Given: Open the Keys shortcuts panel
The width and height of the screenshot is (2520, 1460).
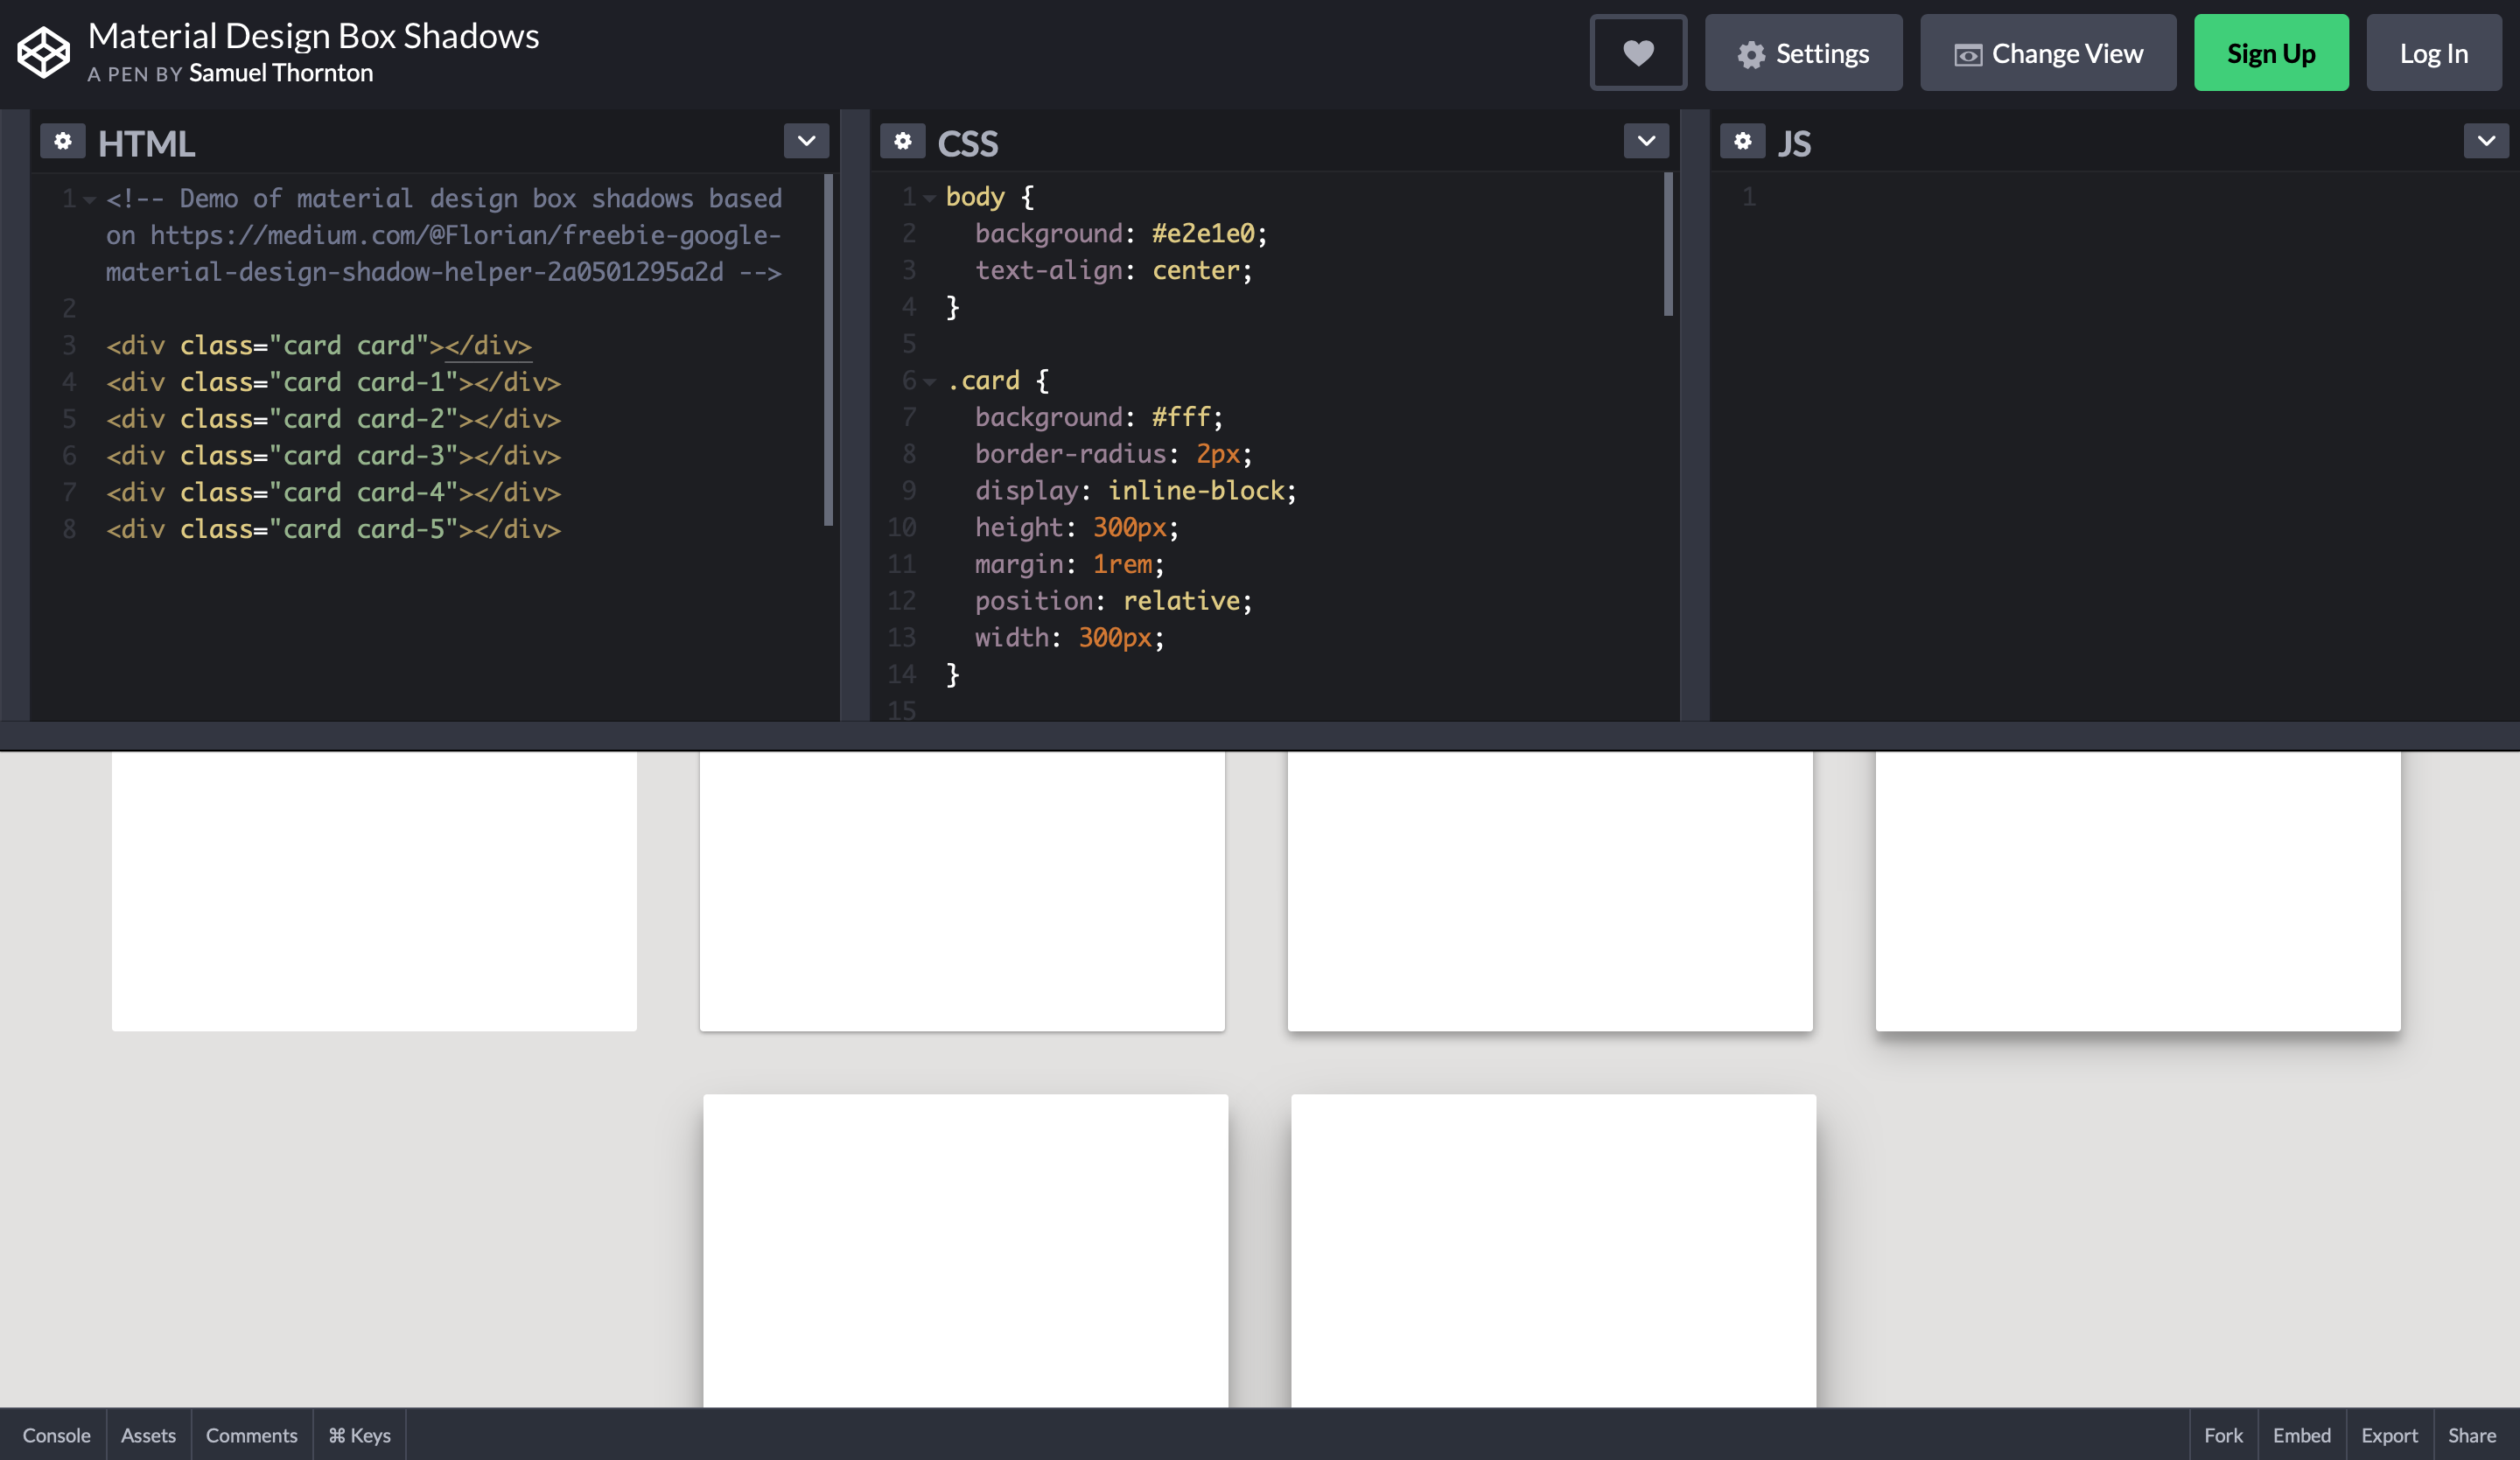Looking at the screenshot, I should 360,1435.
